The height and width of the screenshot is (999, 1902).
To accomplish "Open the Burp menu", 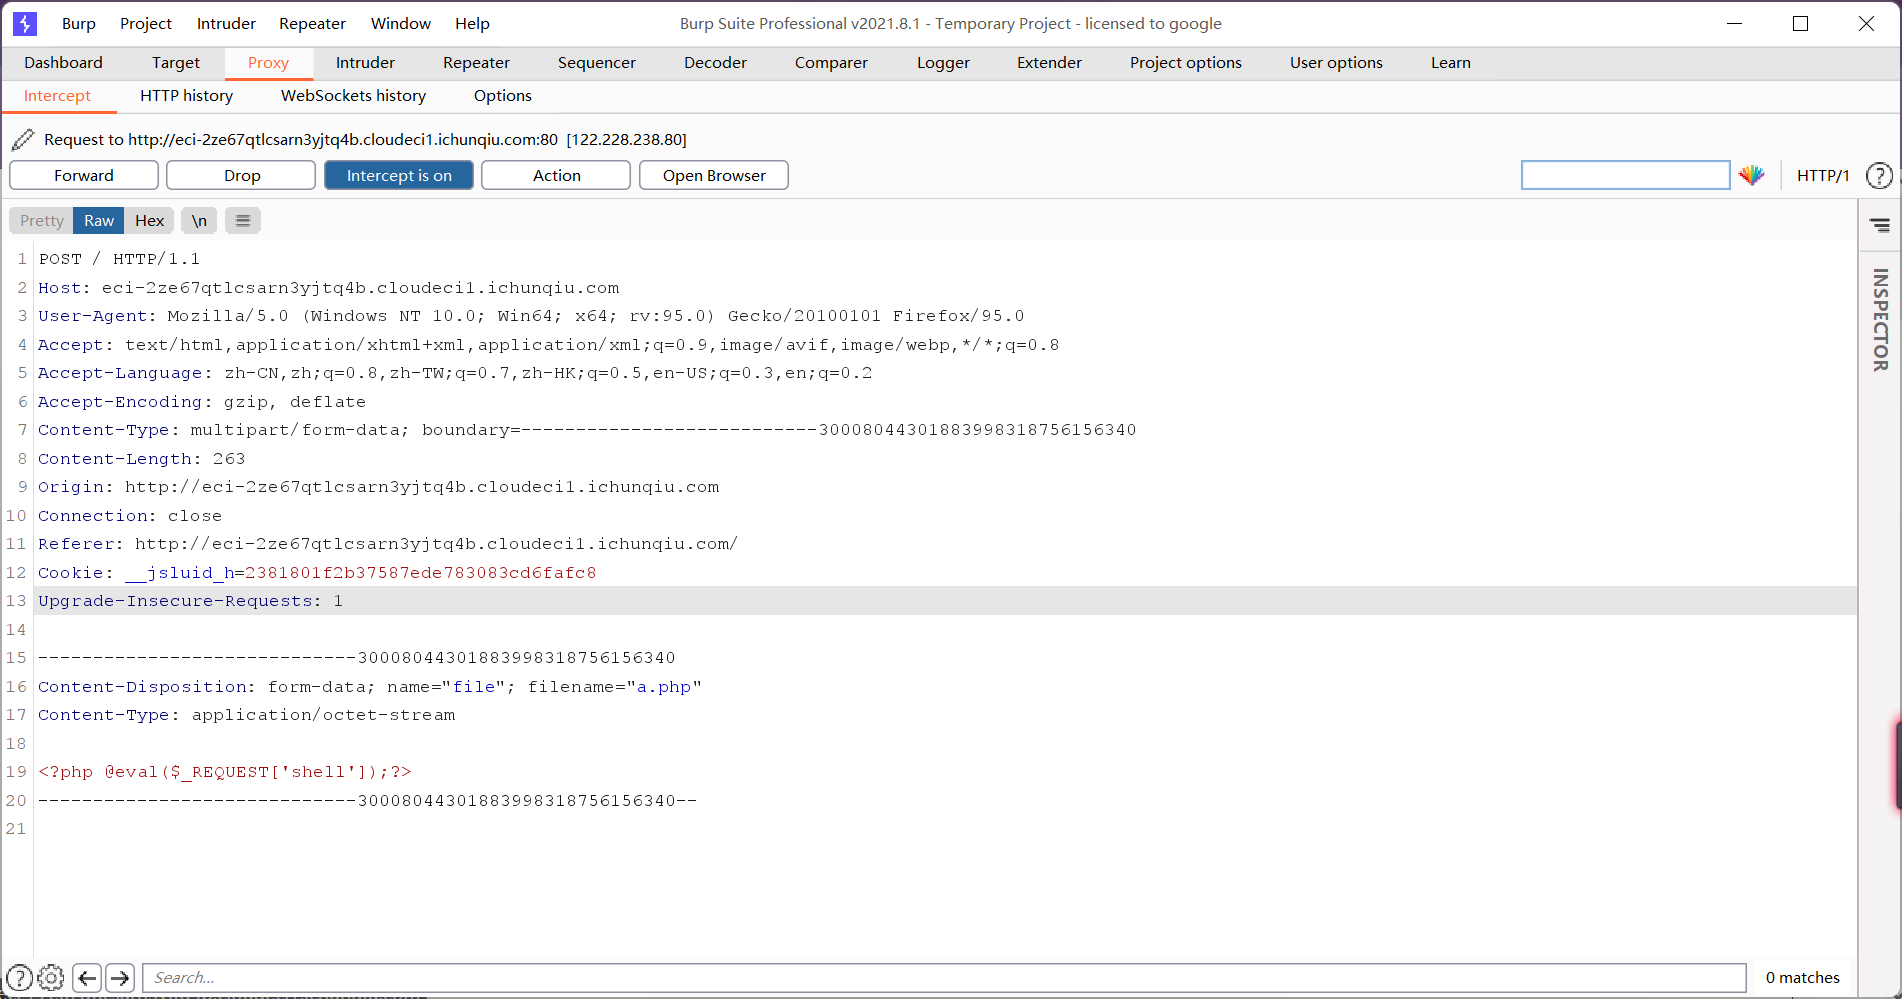I will point(79,23).
